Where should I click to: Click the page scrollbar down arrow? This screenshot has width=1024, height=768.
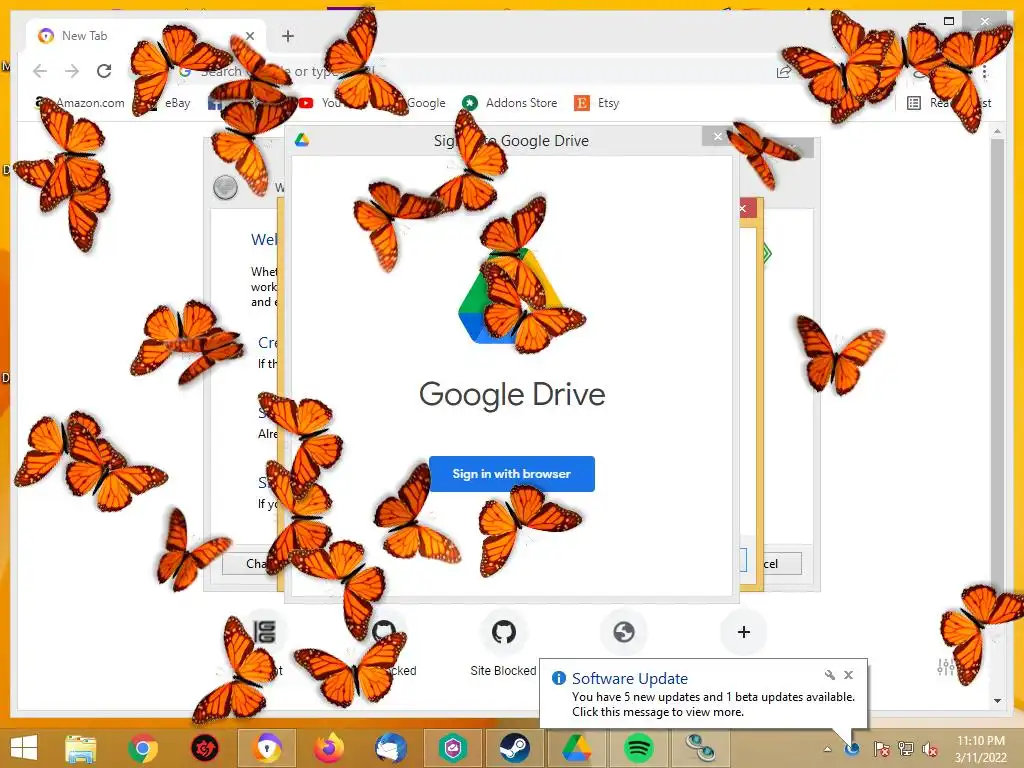coord(997,701)
